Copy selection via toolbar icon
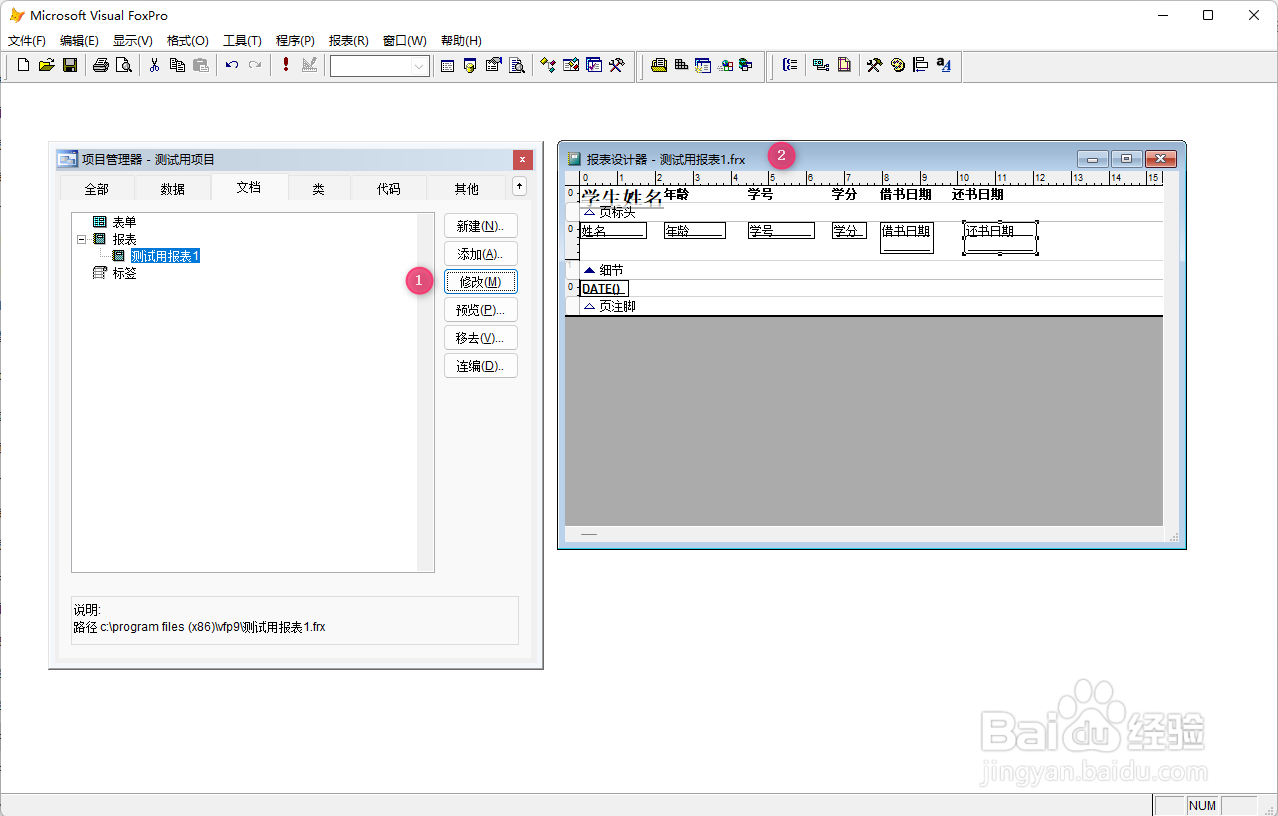1278x816 pixels. pos(178,65)
